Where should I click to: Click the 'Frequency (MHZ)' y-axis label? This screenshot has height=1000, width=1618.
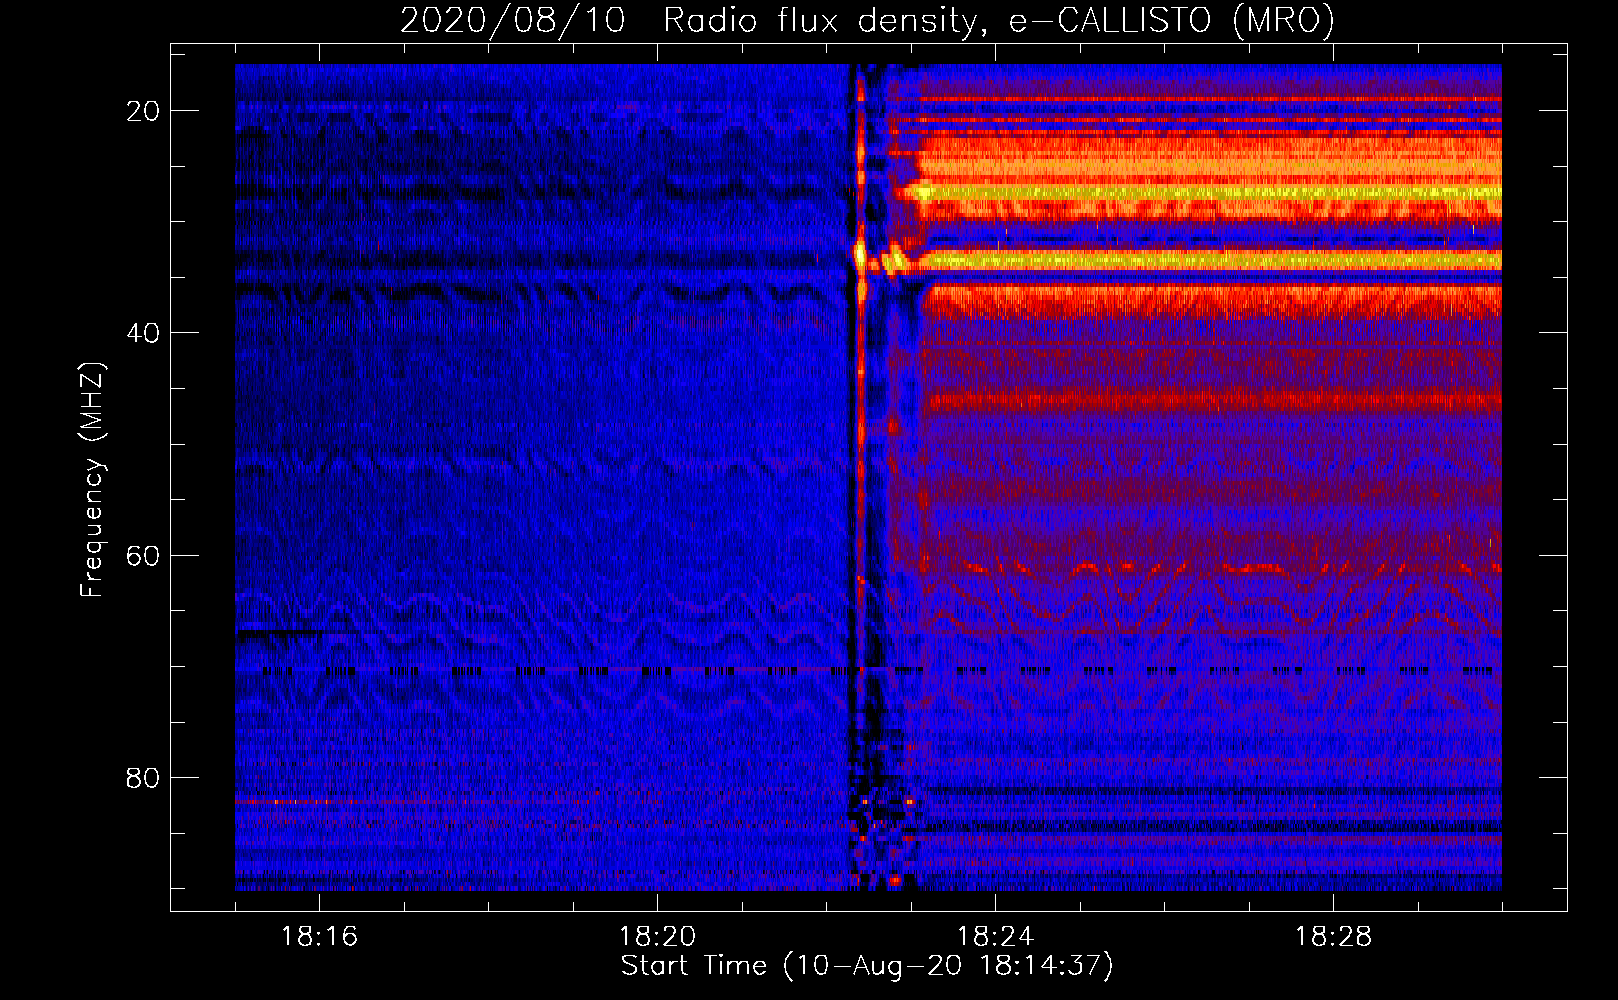(92, 479)
